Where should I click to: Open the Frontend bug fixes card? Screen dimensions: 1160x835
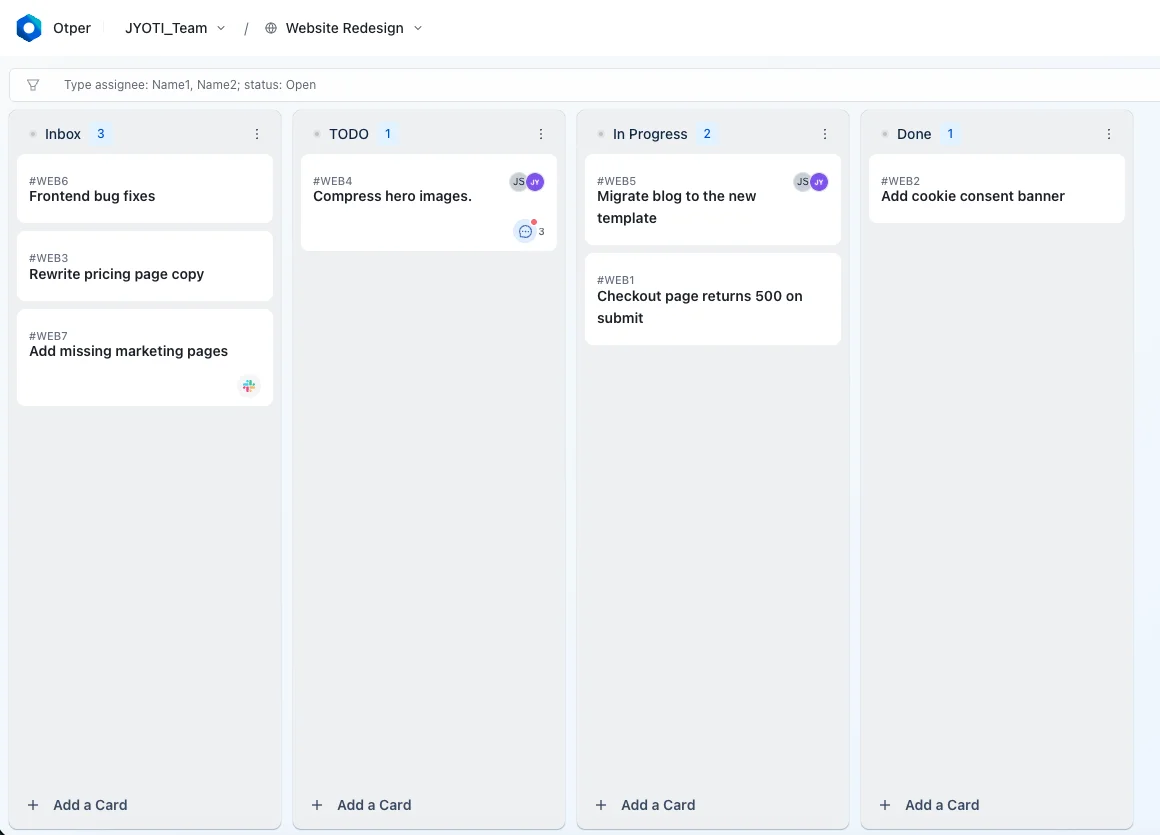(145, 189)
